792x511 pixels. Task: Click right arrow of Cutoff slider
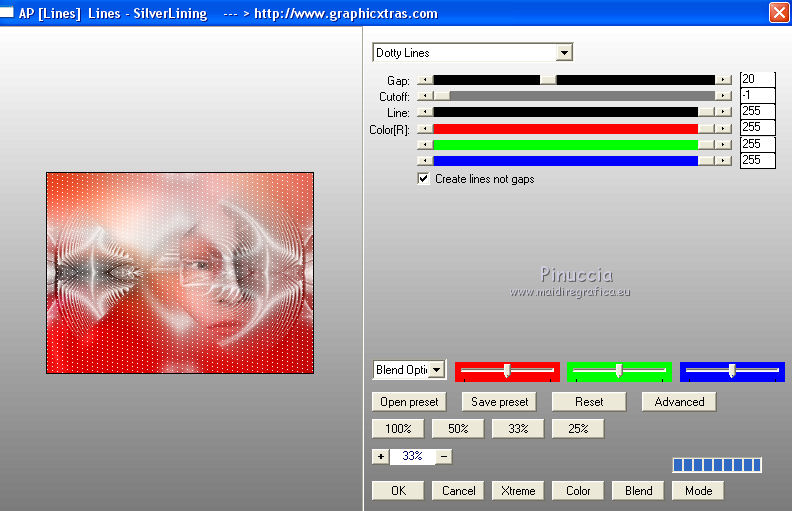(723, 96)
